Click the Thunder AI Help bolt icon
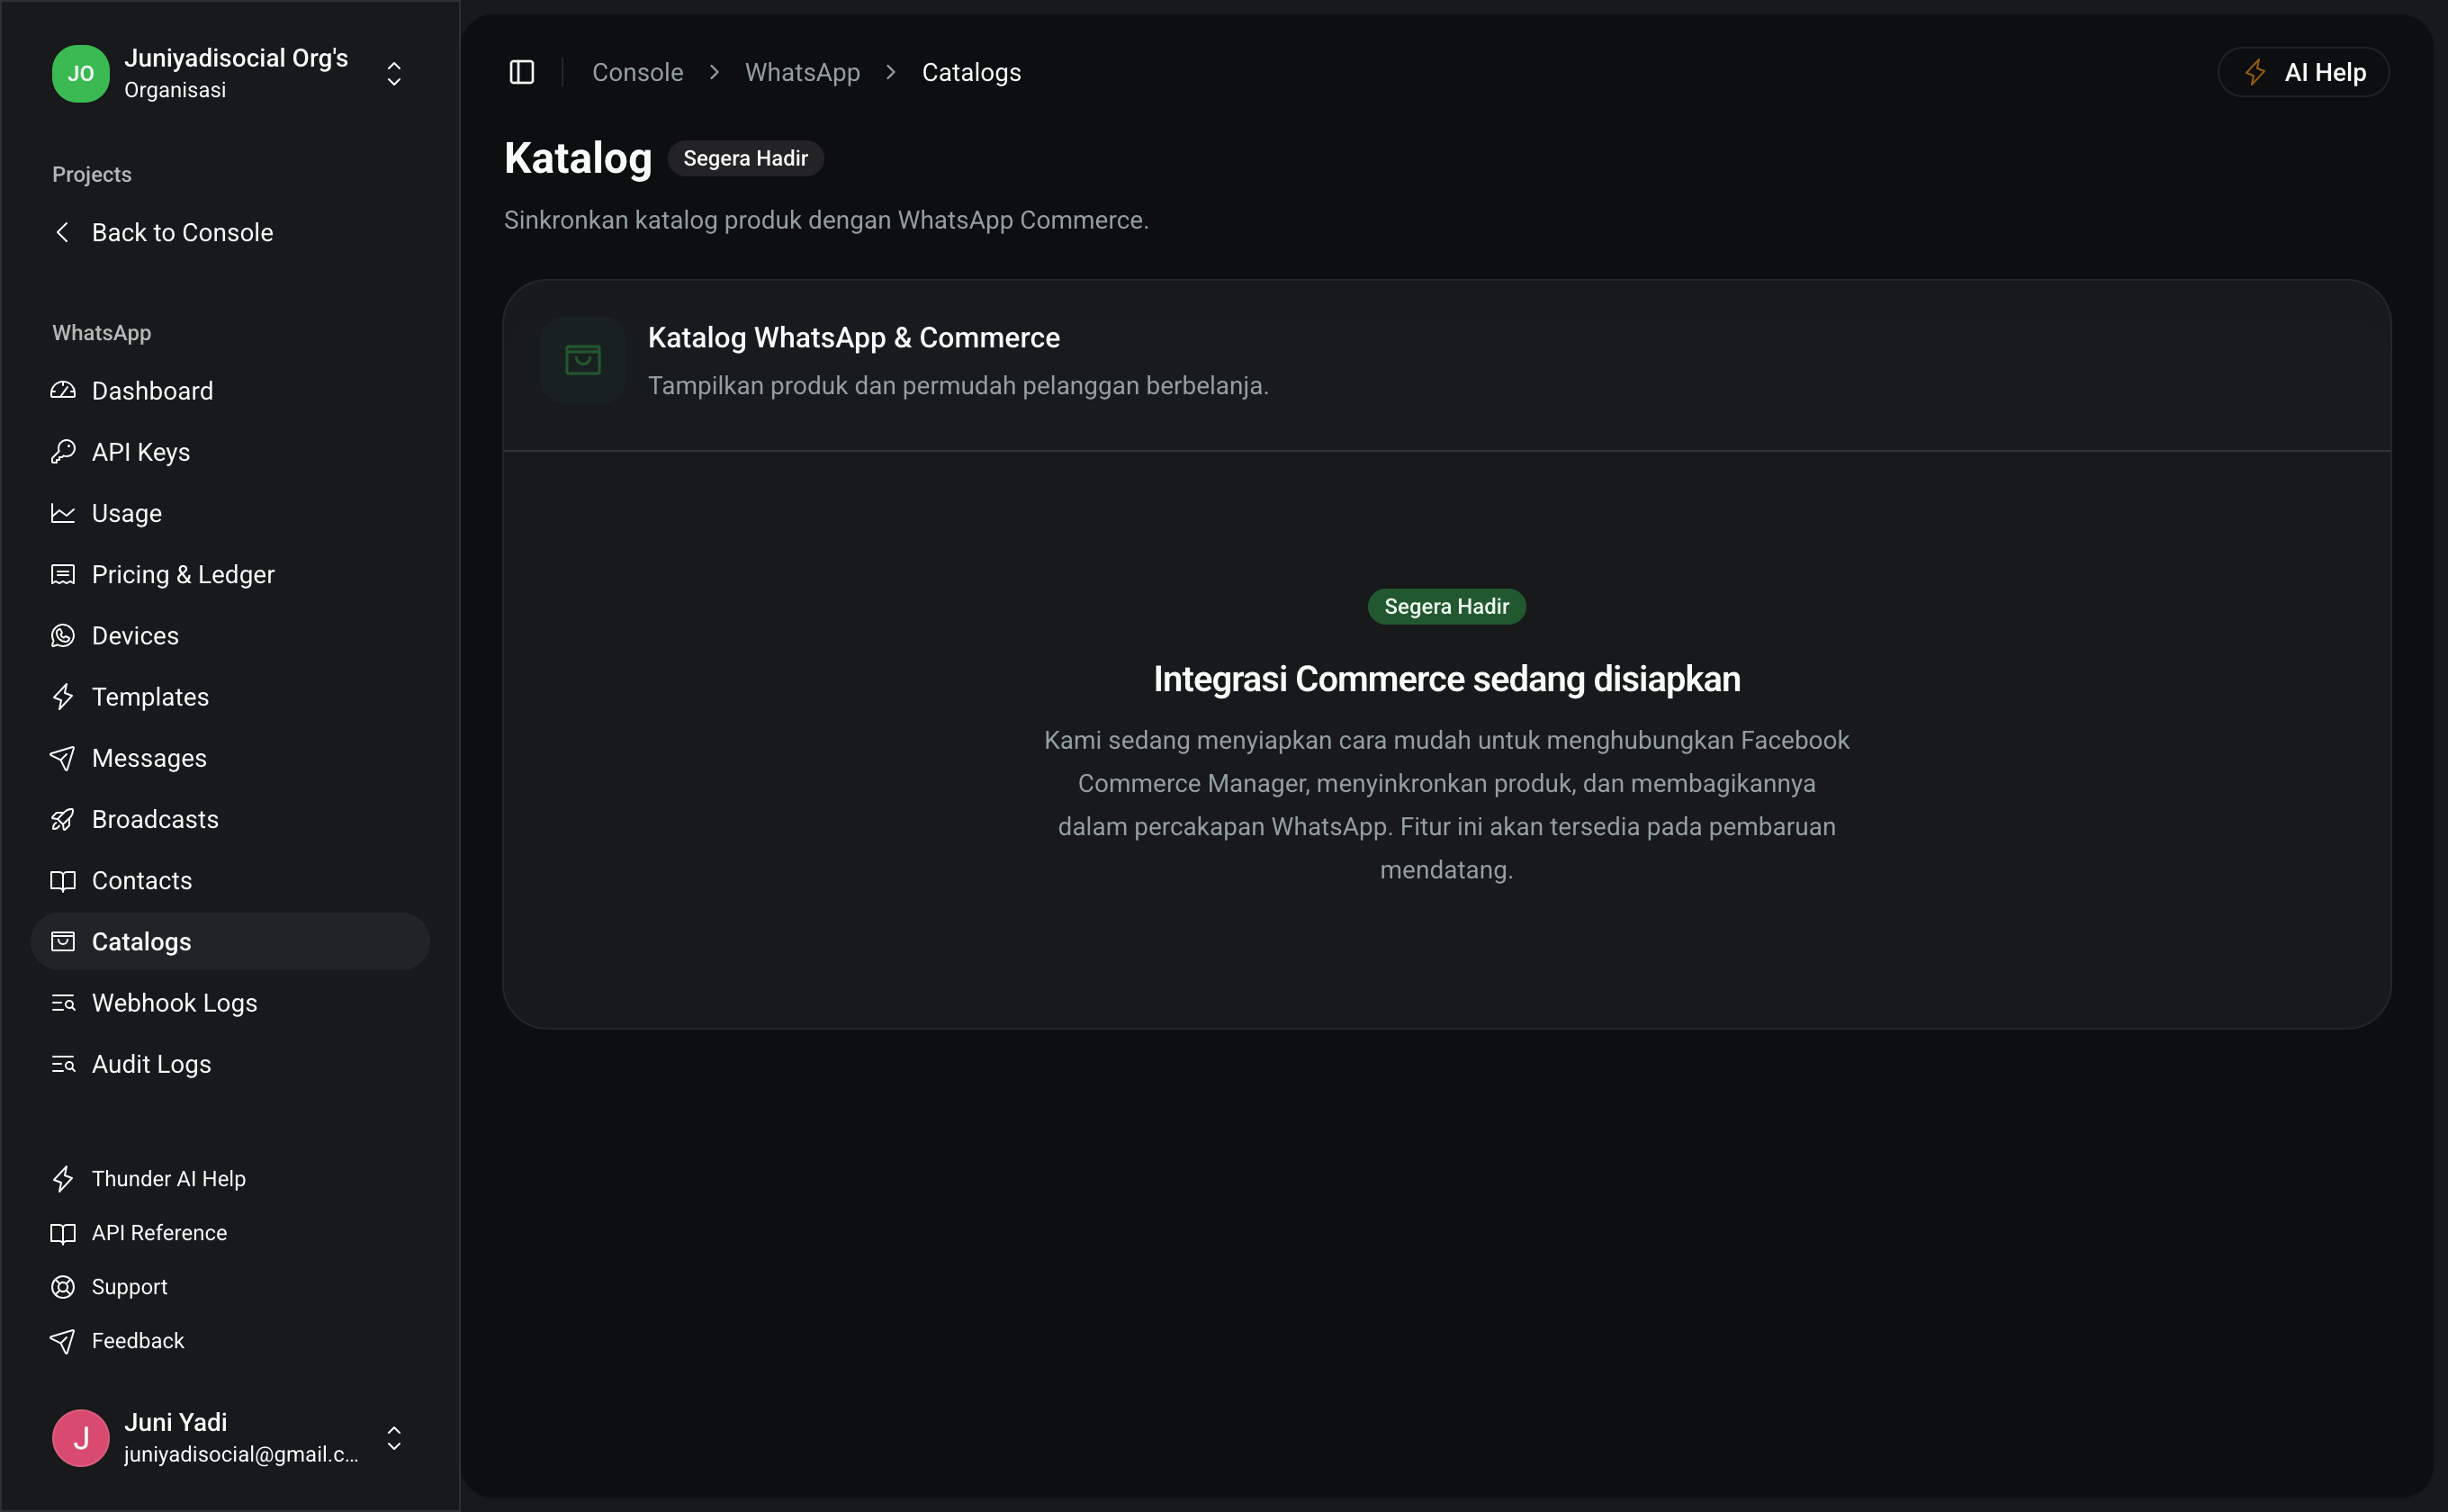 pos(63,1179)
